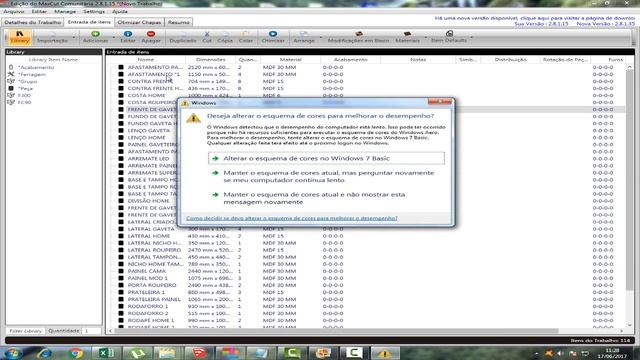Open dropdown arrow next to Item Defaults
Screen dimensions: 640x360
click(x=471, y=38)
